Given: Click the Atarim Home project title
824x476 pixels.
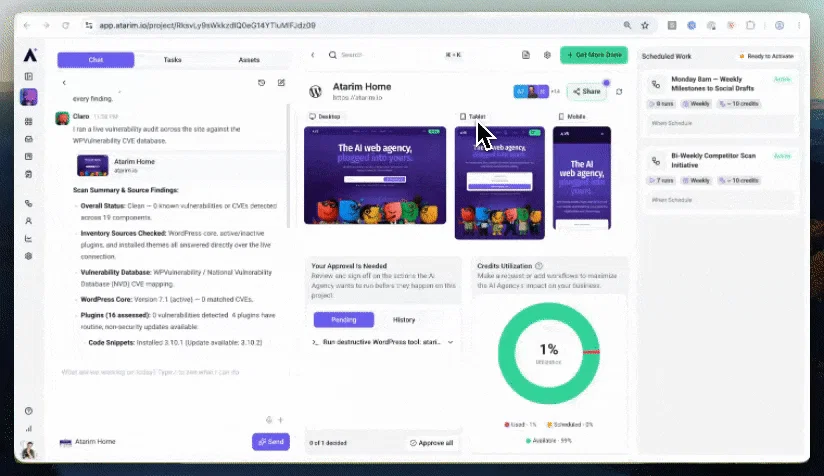Looking at the screenshot, I should click(x=362, y=87).
